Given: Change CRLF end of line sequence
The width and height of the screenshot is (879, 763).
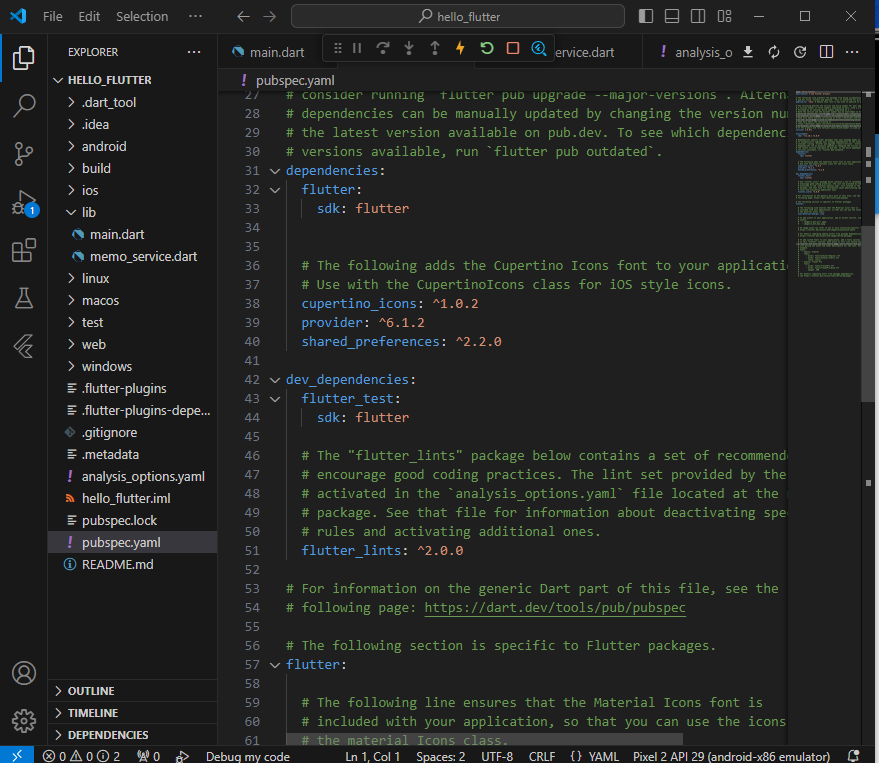Looking at the screenshot, I should pos(542,756).
